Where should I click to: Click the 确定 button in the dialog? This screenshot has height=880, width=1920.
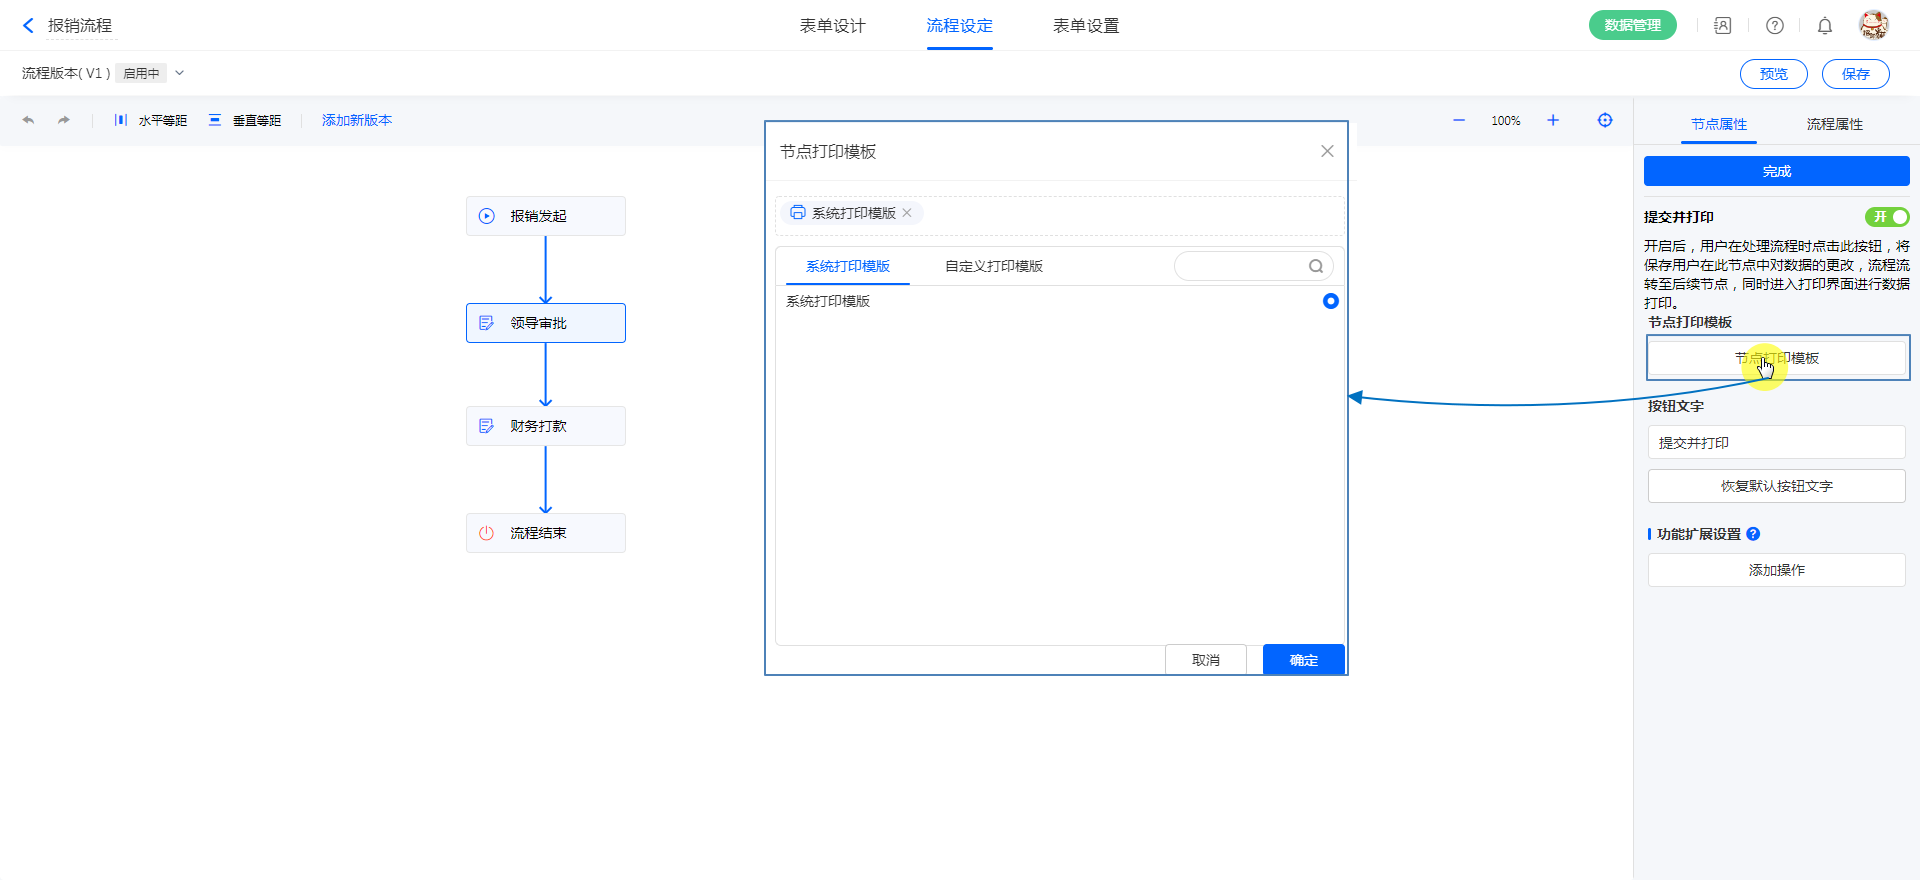click(1303, 660)
